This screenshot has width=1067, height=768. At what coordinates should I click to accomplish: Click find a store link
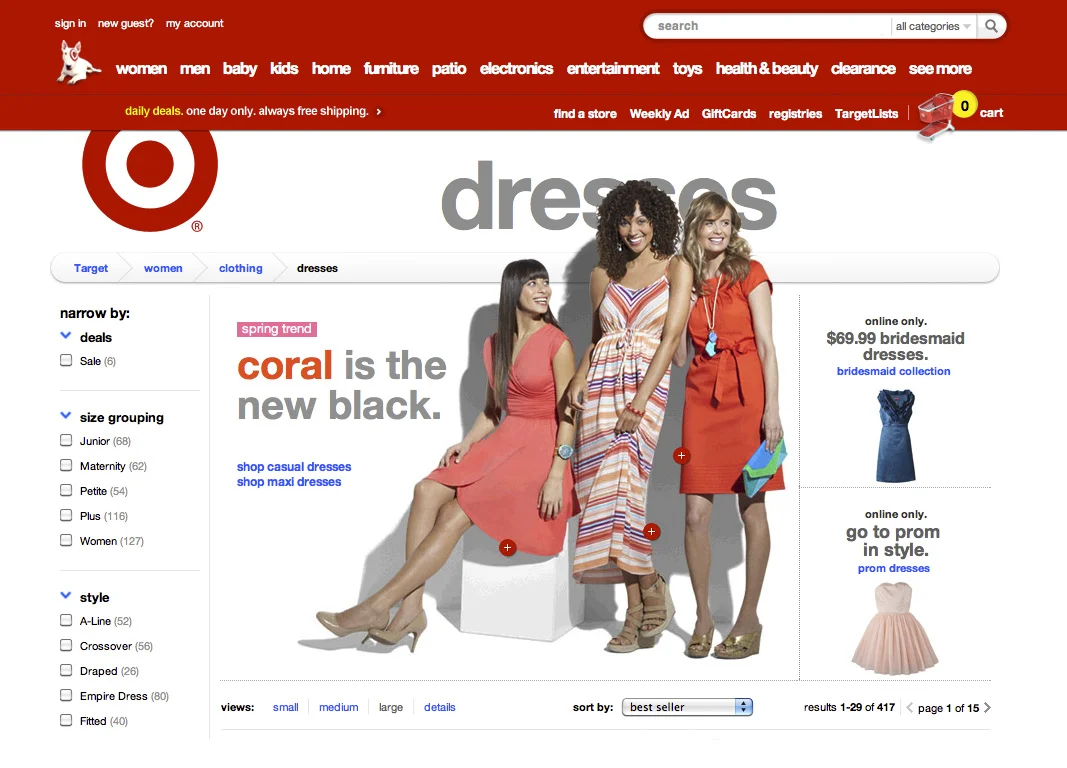click(x=585, y=114)
